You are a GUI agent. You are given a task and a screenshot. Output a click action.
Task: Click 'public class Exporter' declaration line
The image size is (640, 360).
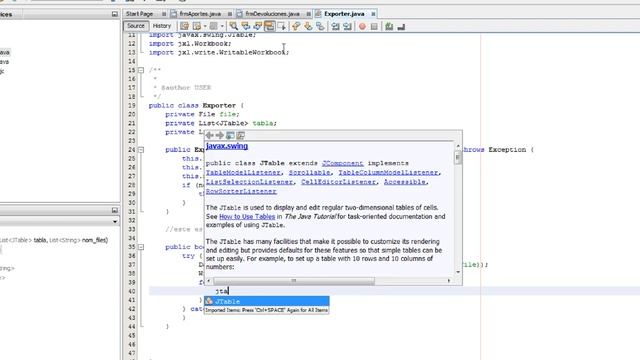196,105
